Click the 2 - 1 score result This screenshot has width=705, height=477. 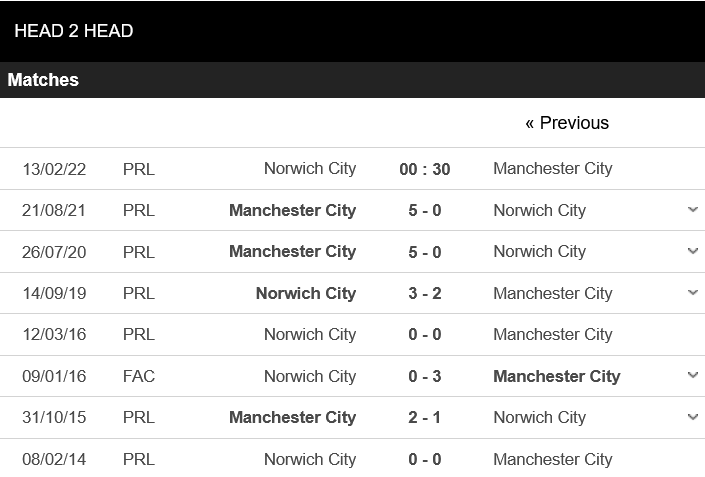point(424,417)
